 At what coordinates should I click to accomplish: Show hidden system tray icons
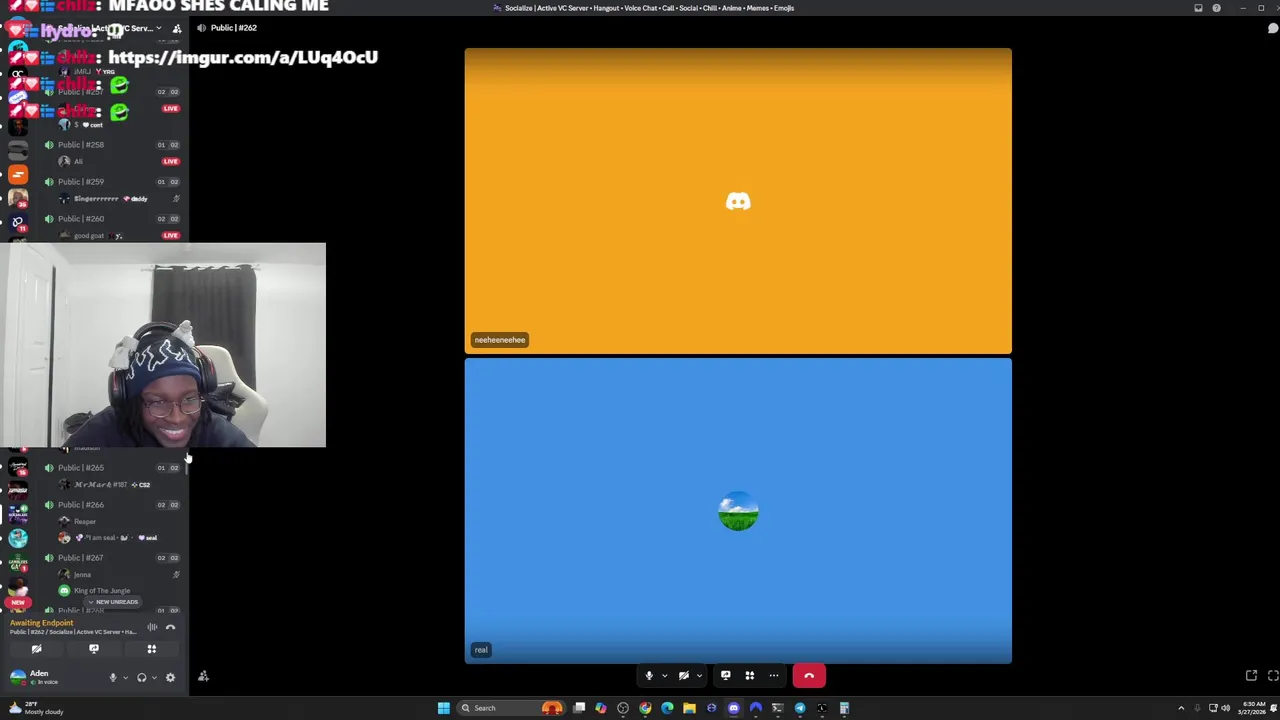point(1181,708)
